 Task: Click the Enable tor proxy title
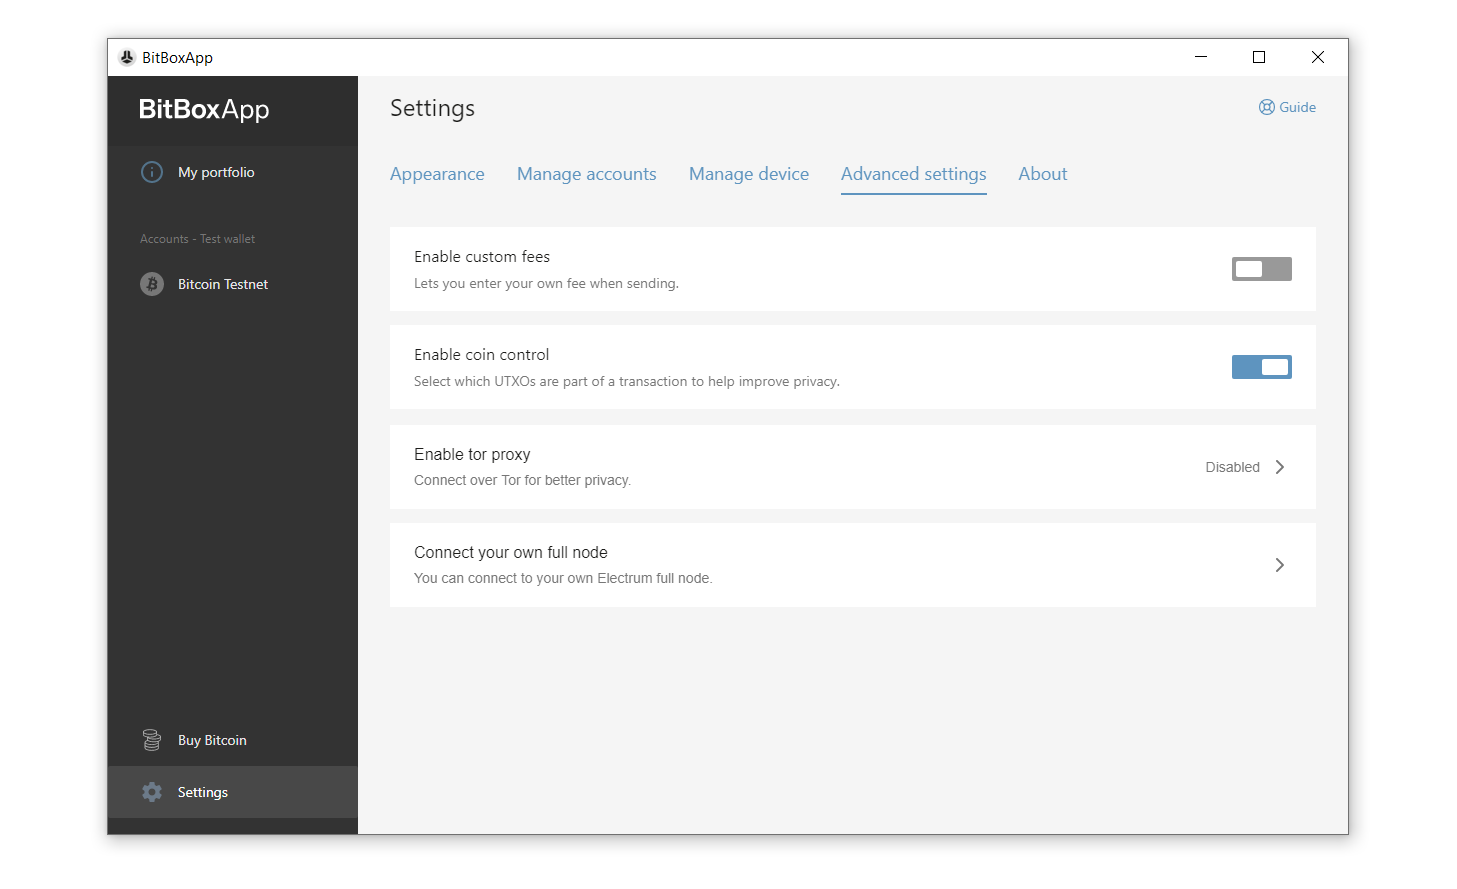coord(472,454)
